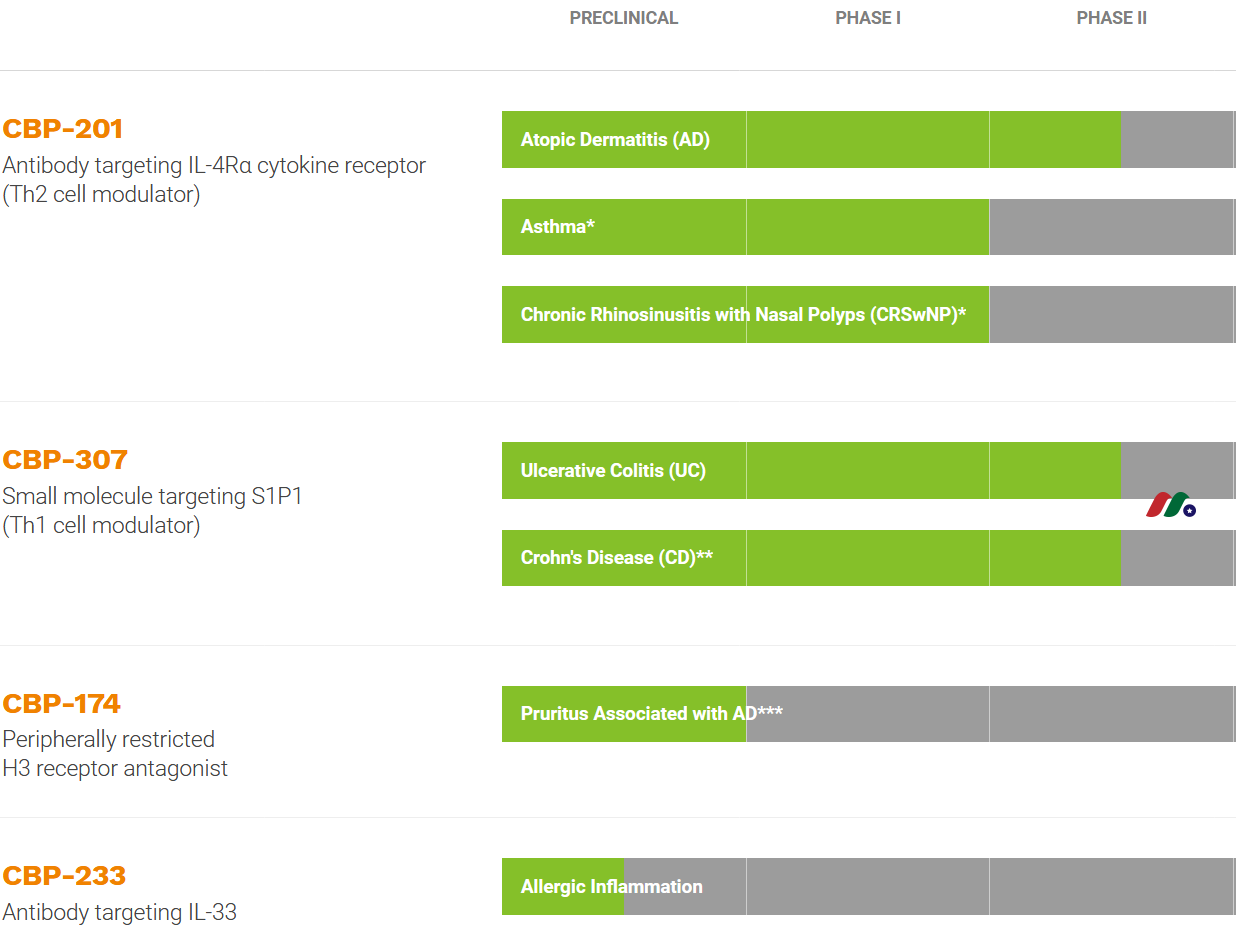The image size is (1236, 928).
Task: Click the Small molecule targeting S1P1 text
Action: pyautogui.click(x=152, y=497)
